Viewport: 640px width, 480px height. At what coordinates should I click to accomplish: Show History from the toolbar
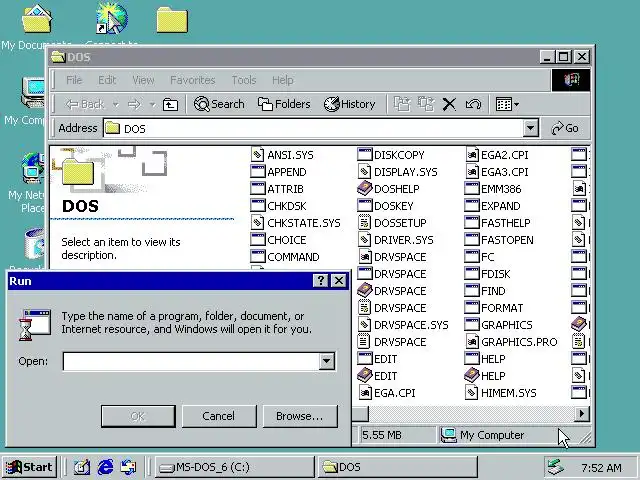pos(349,104)
